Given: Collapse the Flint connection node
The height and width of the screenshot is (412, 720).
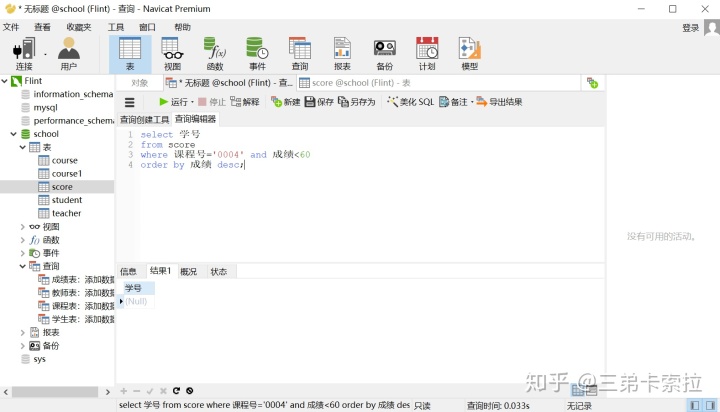Looking at the screenshot, I should coord(5,81).
